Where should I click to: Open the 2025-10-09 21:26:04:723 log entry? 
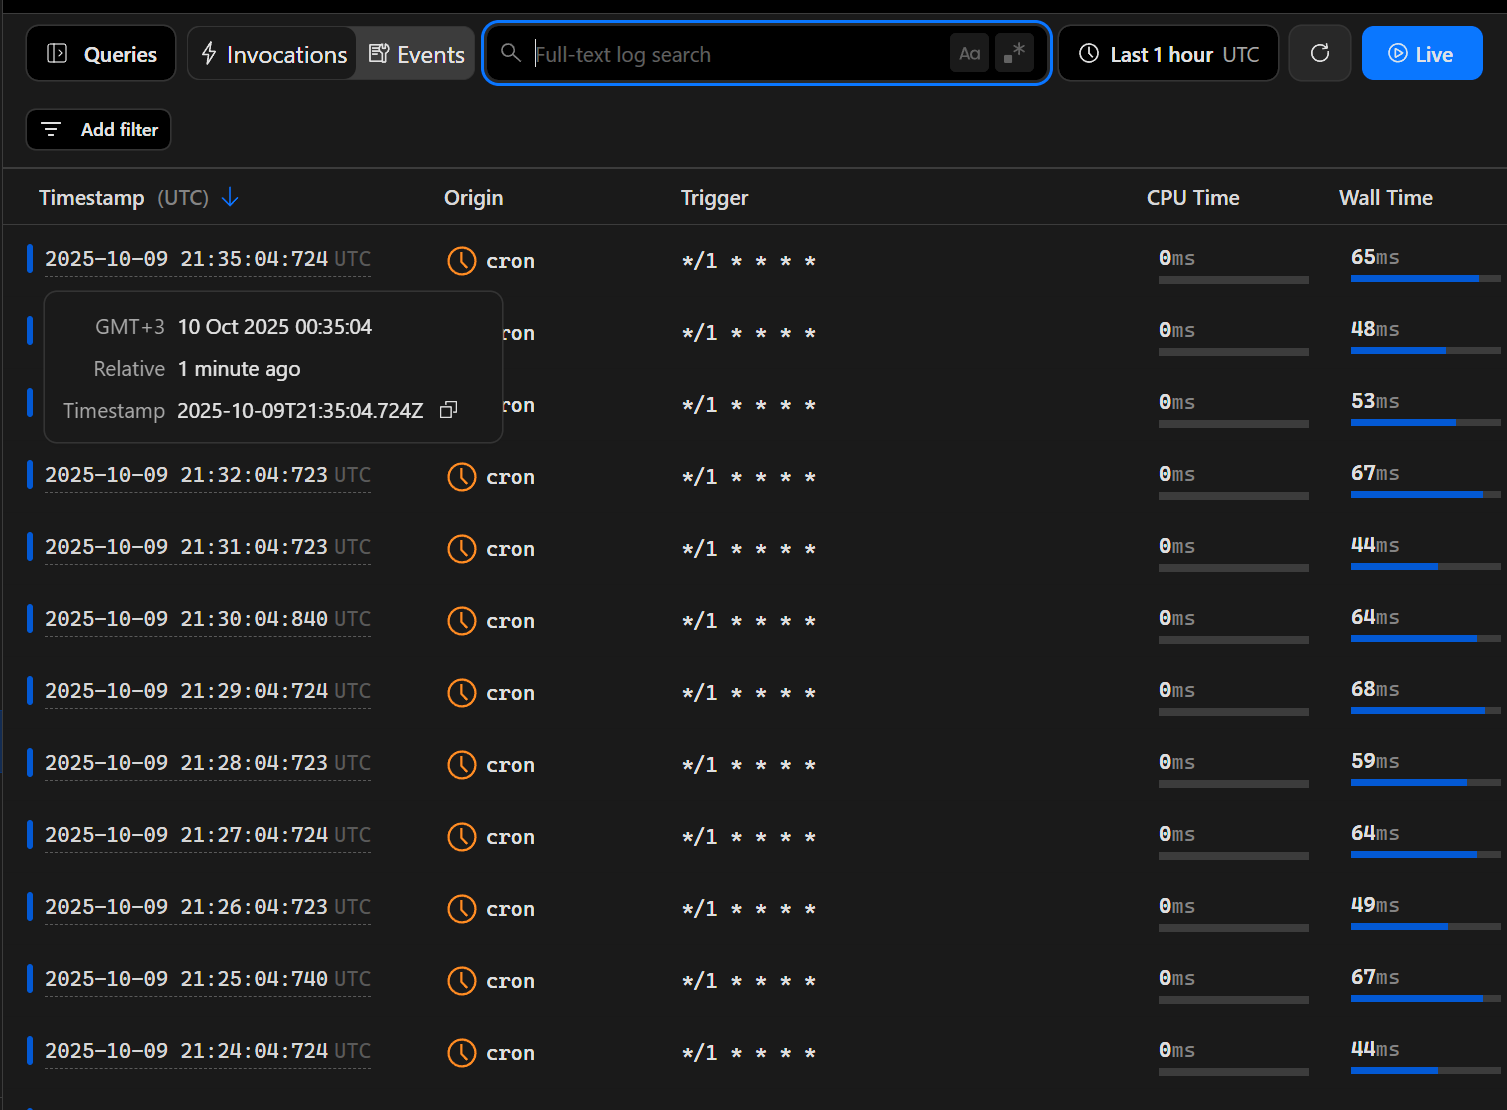(208, 907)
